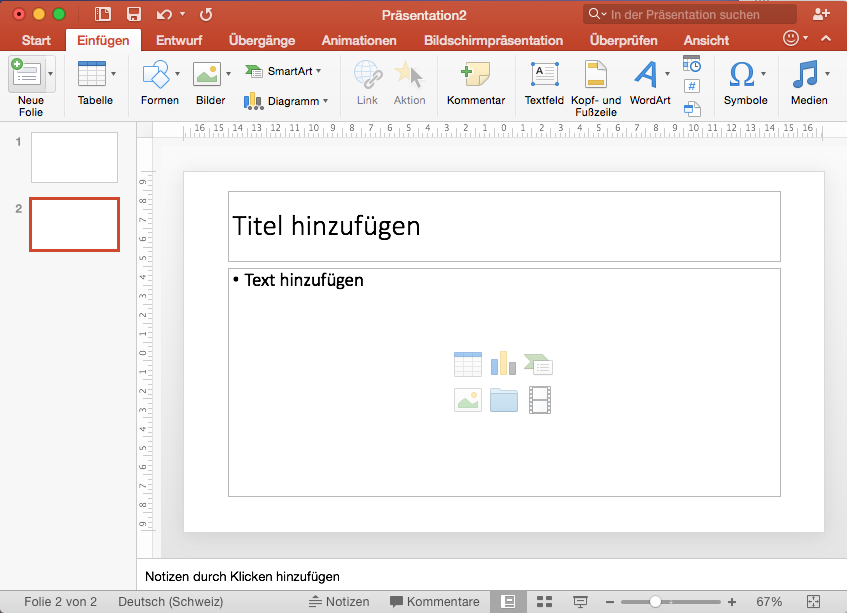
Task: Click the slide number icon in ribbon
Action: 692,86
